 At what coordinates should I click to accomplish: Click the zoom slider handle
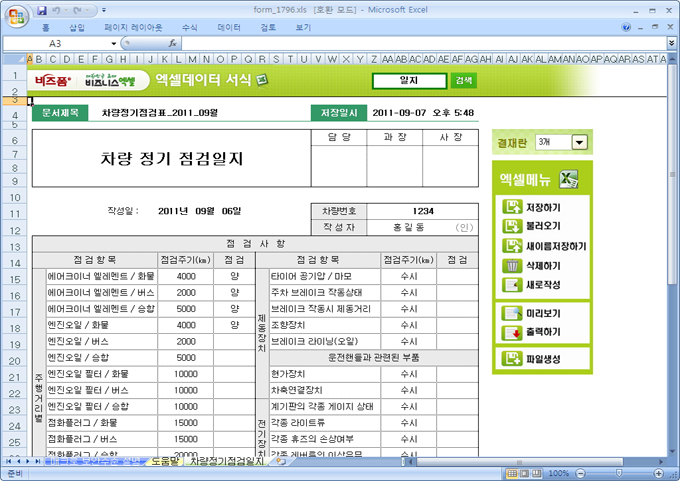(619, 473)
